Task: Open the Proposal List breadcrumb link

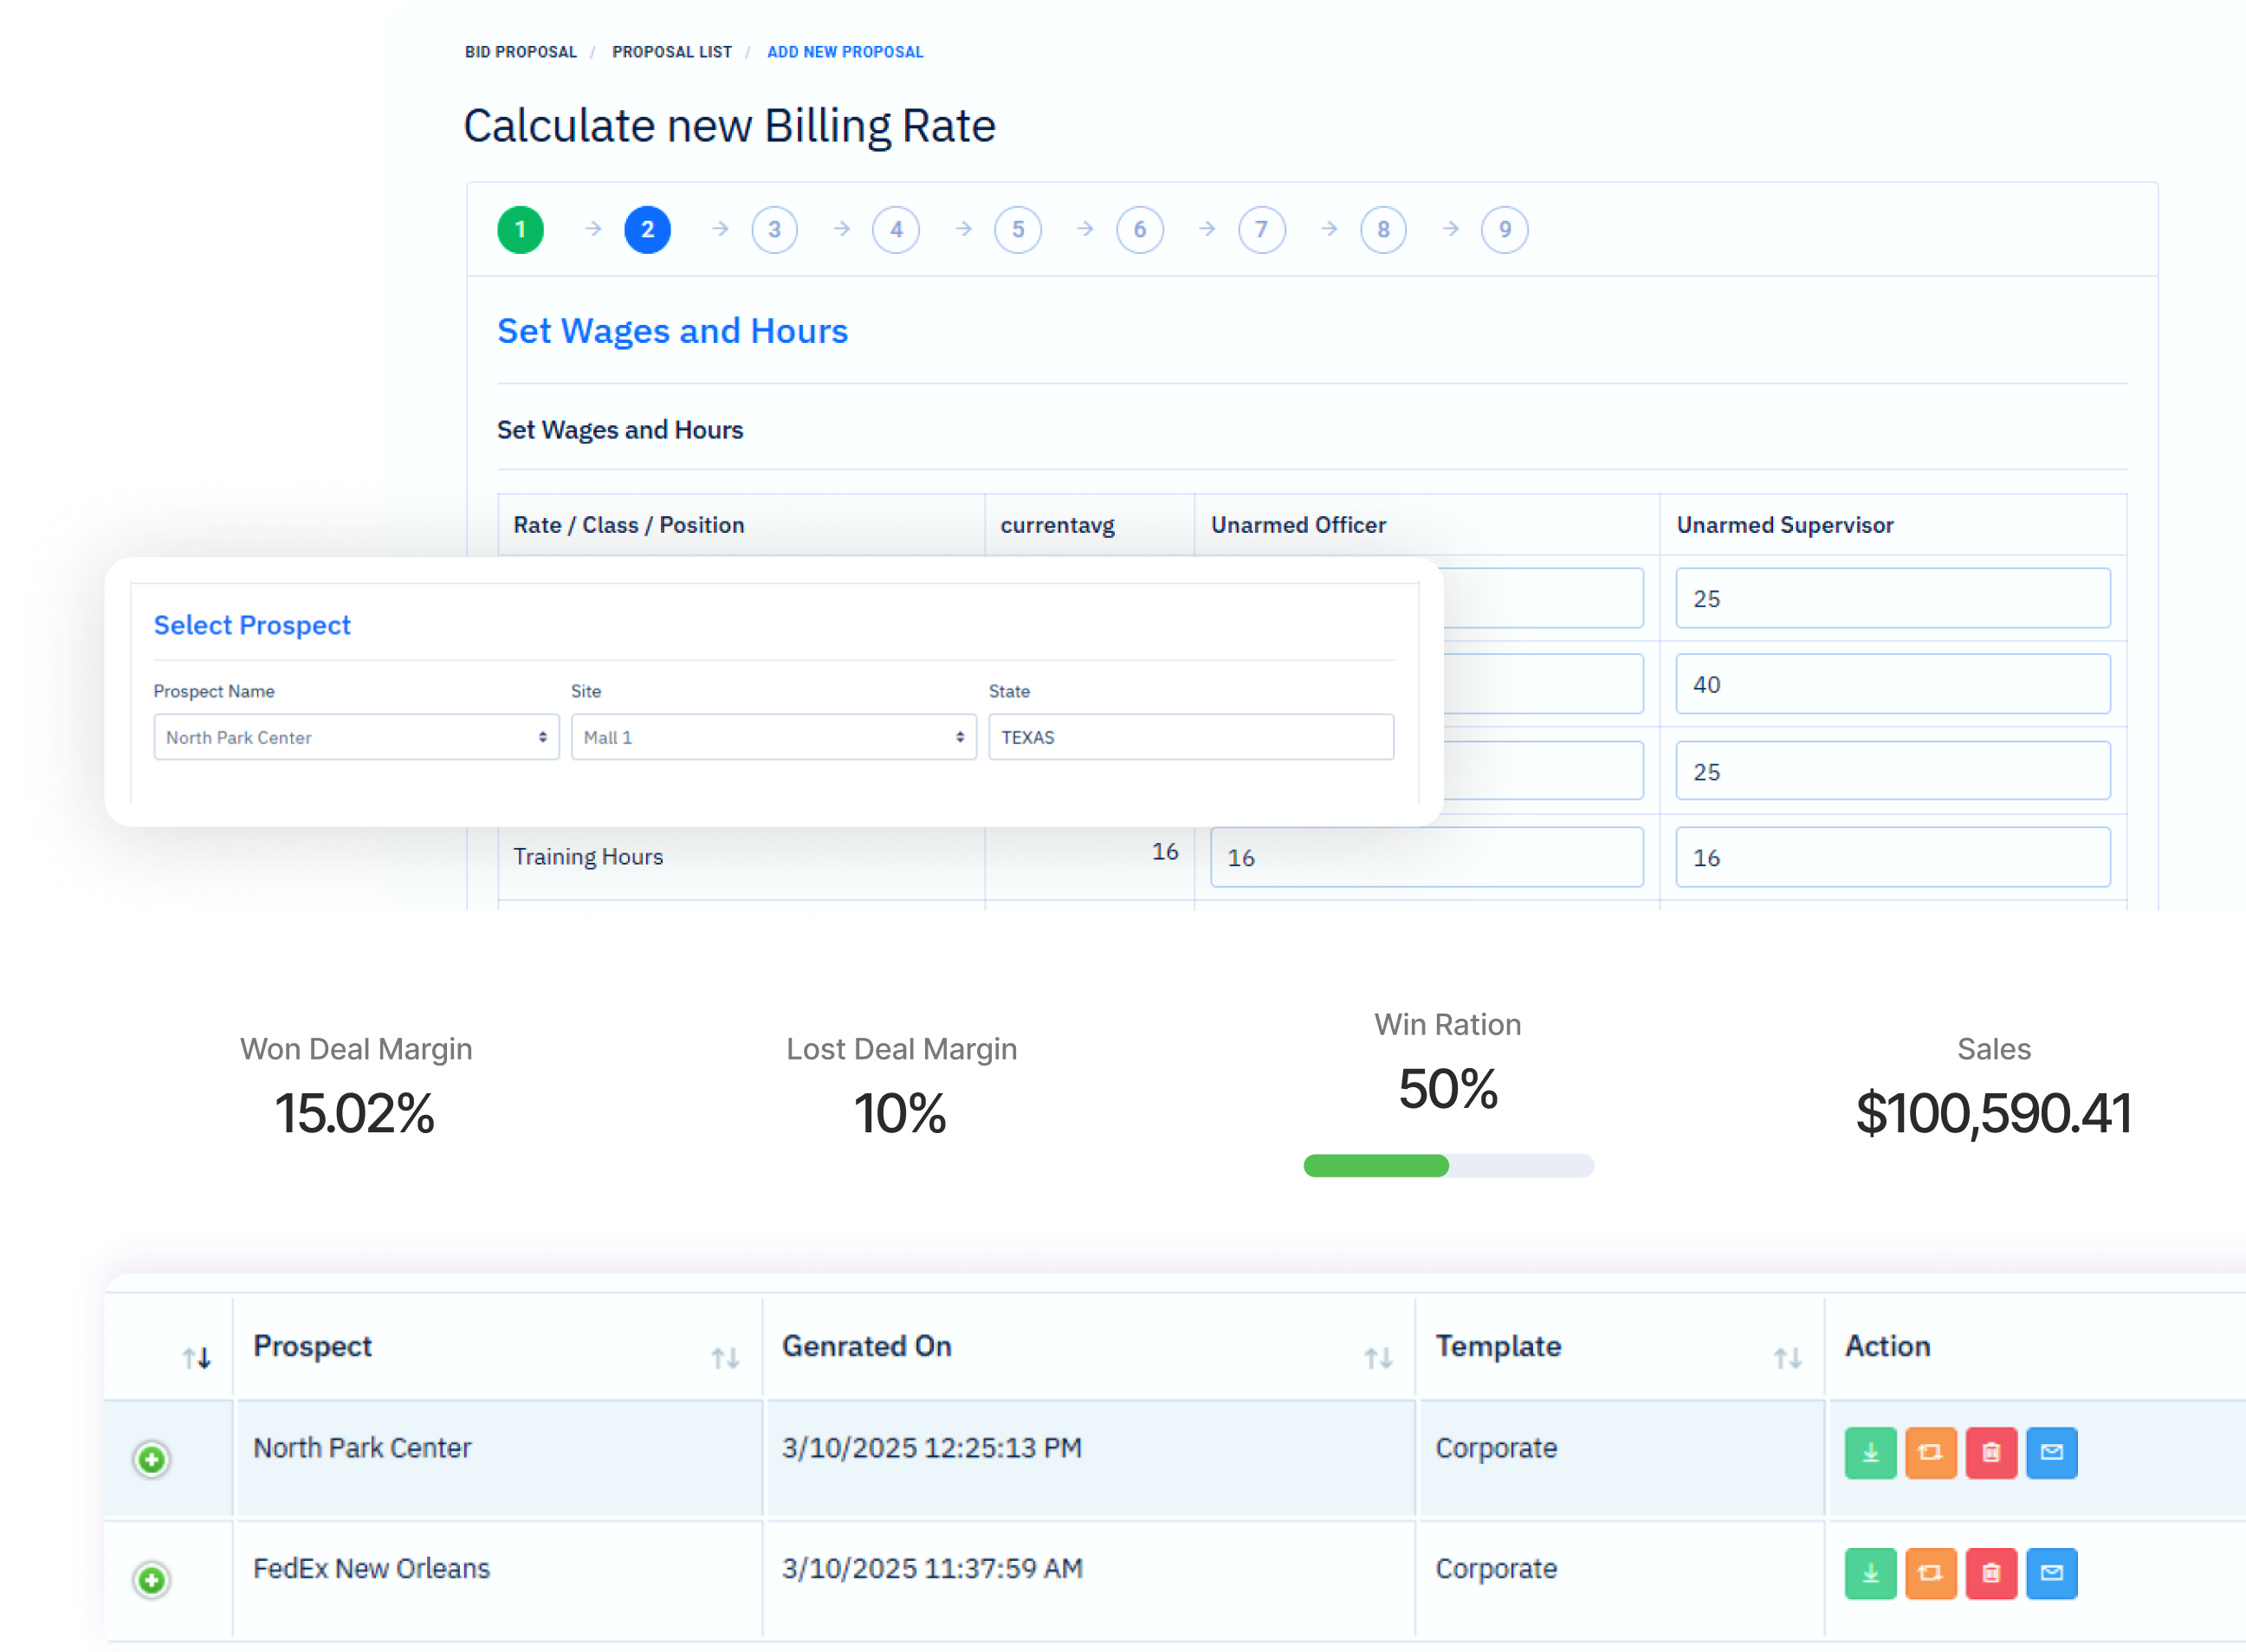Action: 672,52
